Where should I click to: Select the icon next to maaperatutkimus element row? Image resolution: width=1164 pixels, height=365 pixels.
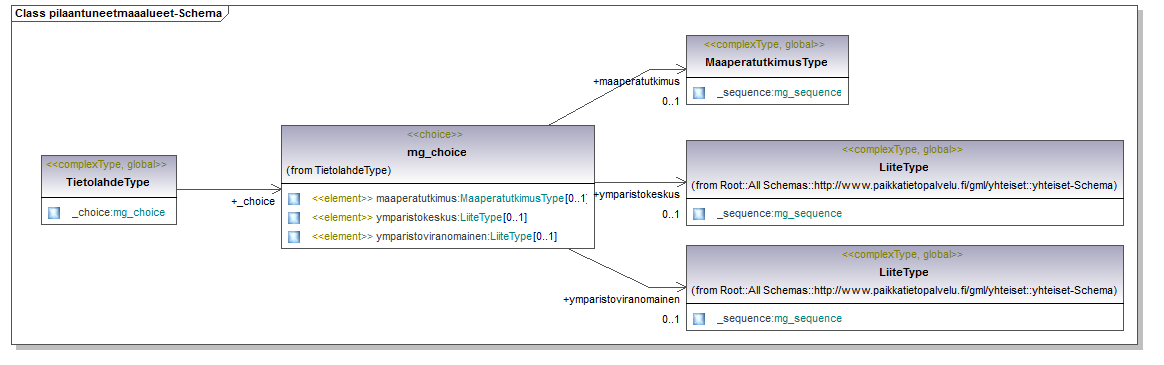click(294, 199)
